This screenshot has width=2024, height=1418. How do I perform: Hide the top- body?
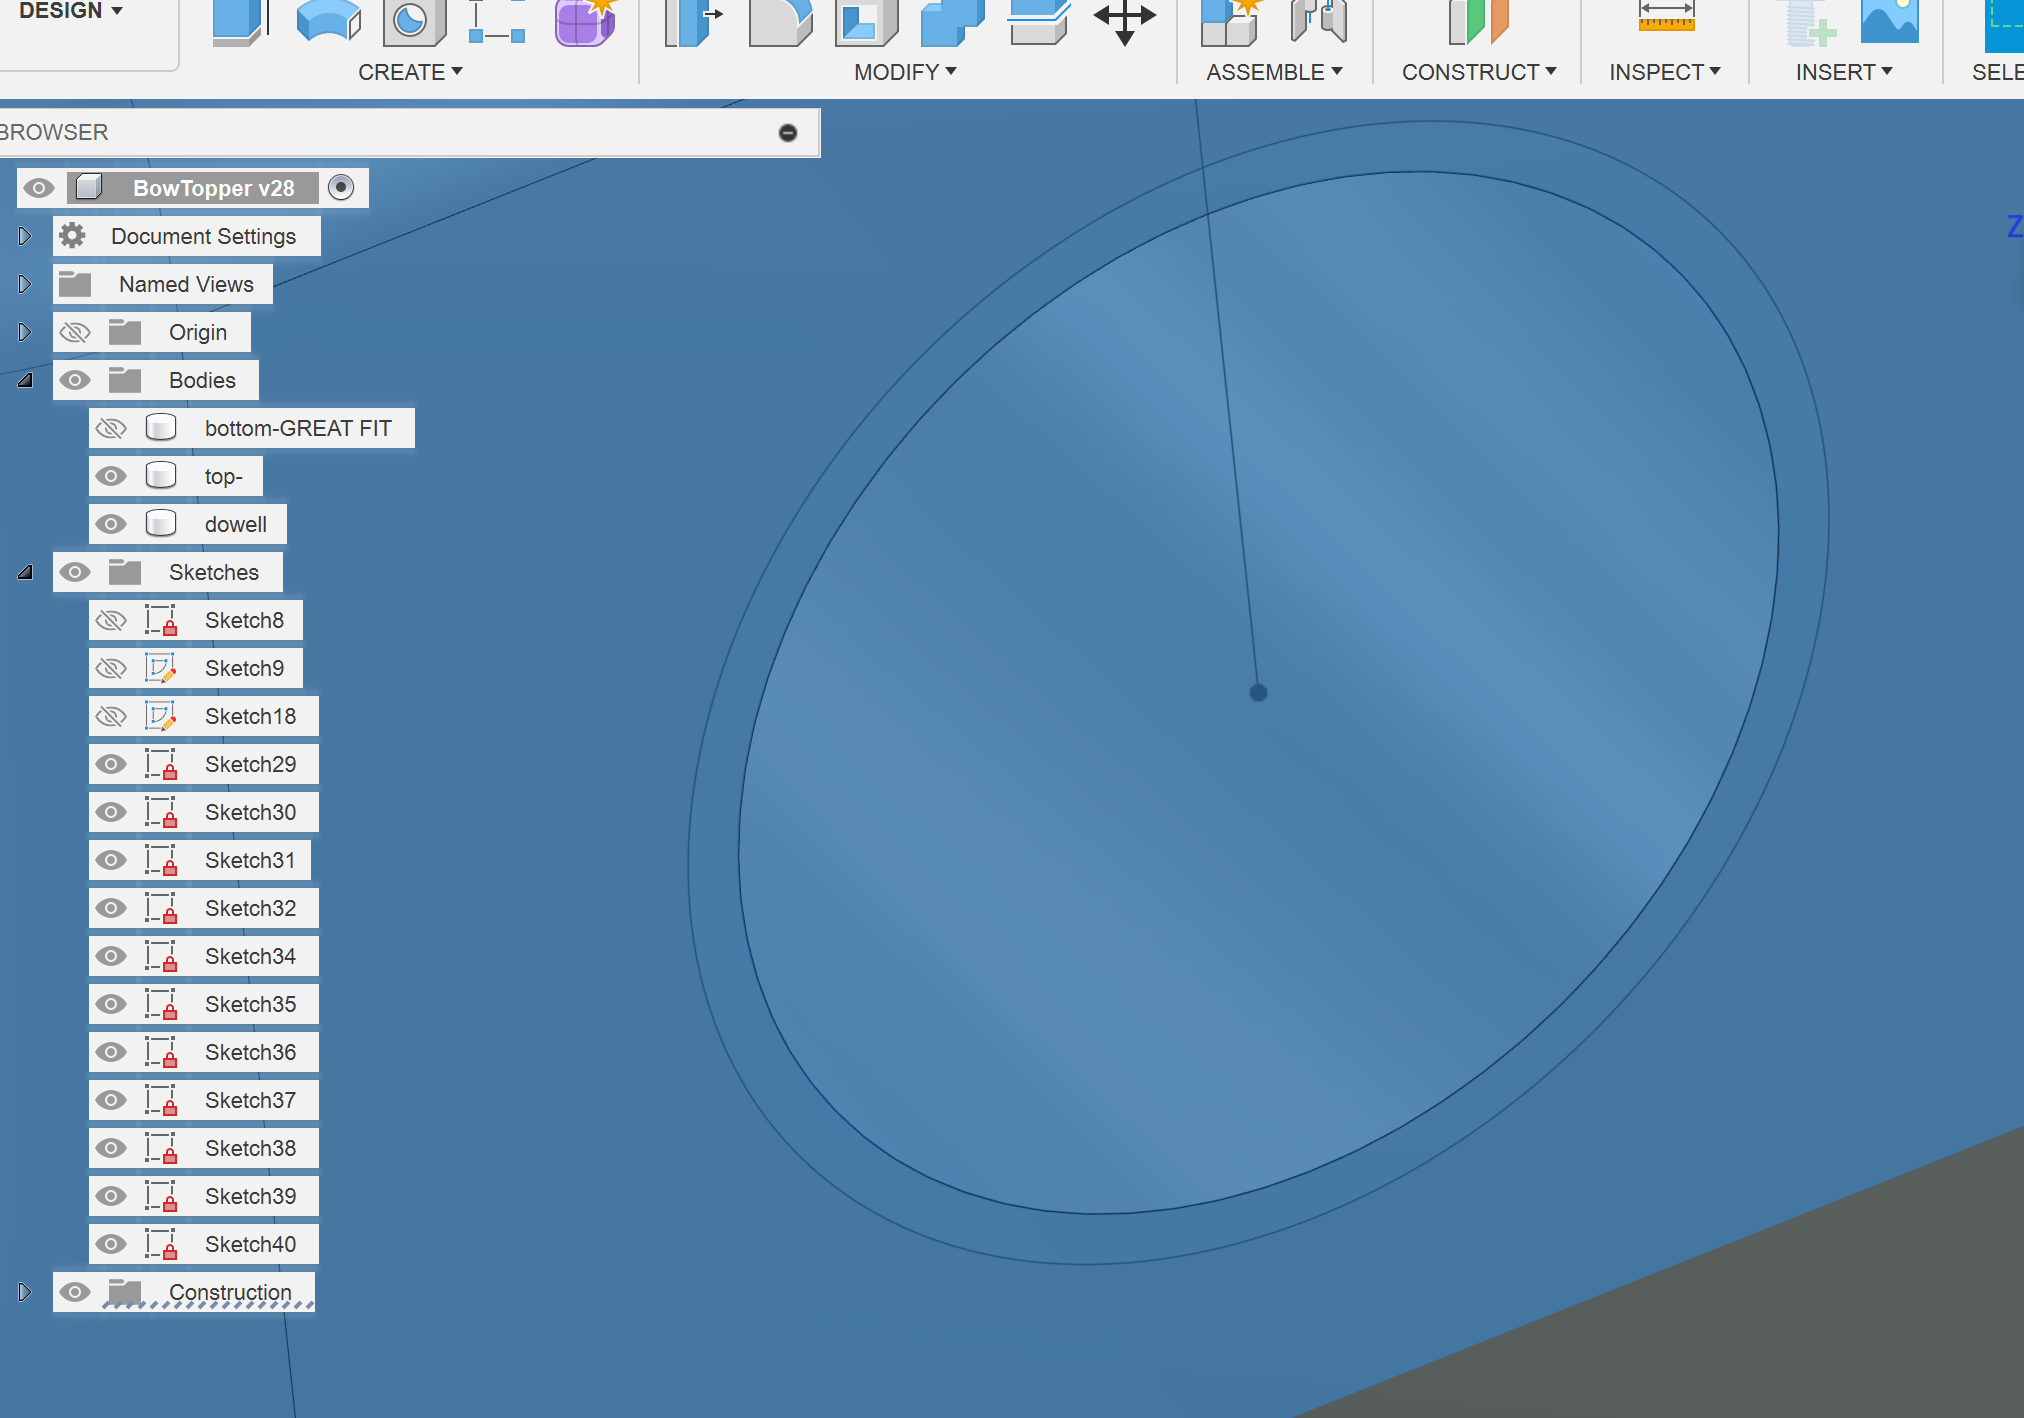pos(111,476)
